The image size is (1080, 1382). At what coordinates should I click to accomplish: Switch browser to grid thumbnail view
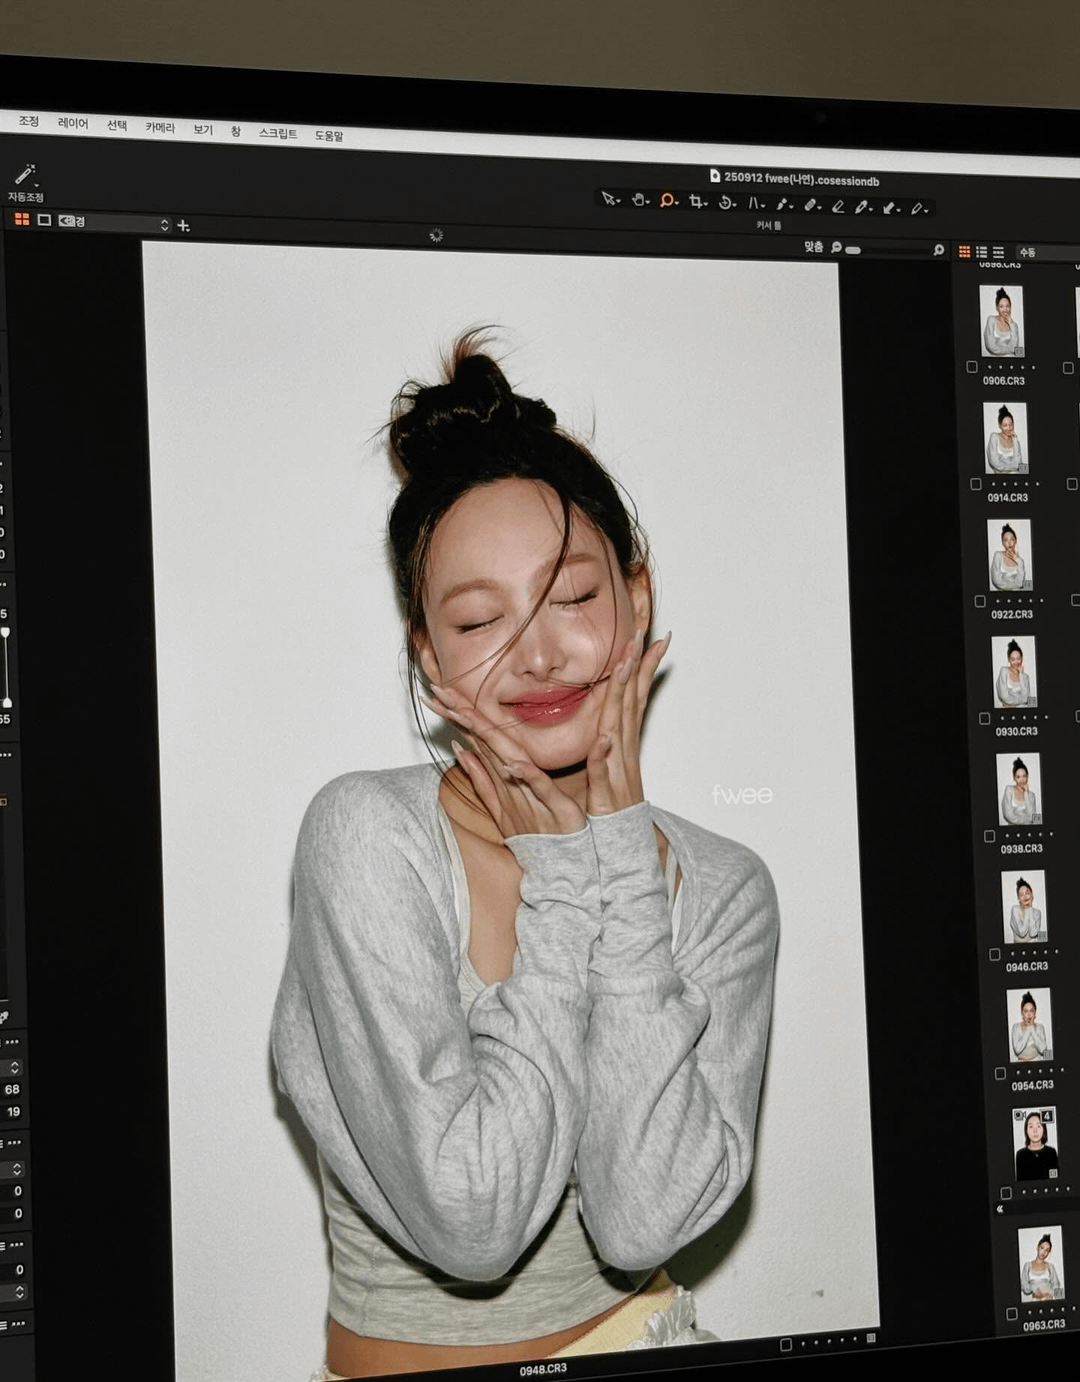[964, 251]
